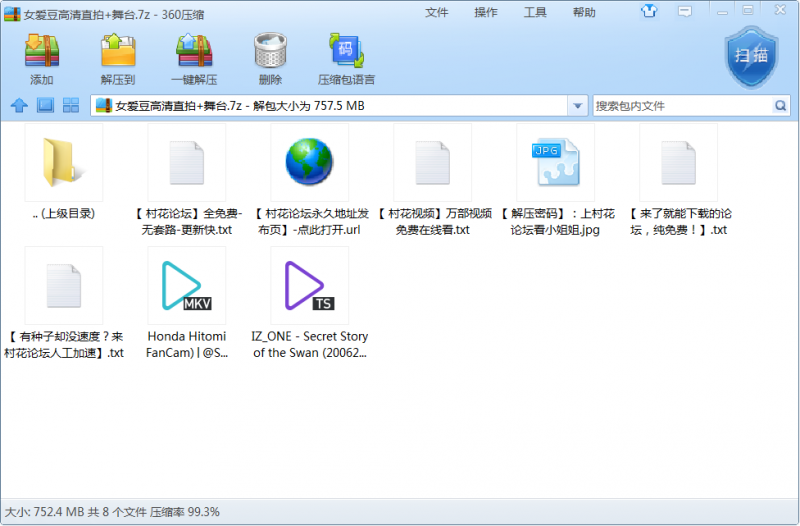
Task: Open the 操作 menu
Action: pyautogui.click(x=486, y=13)
